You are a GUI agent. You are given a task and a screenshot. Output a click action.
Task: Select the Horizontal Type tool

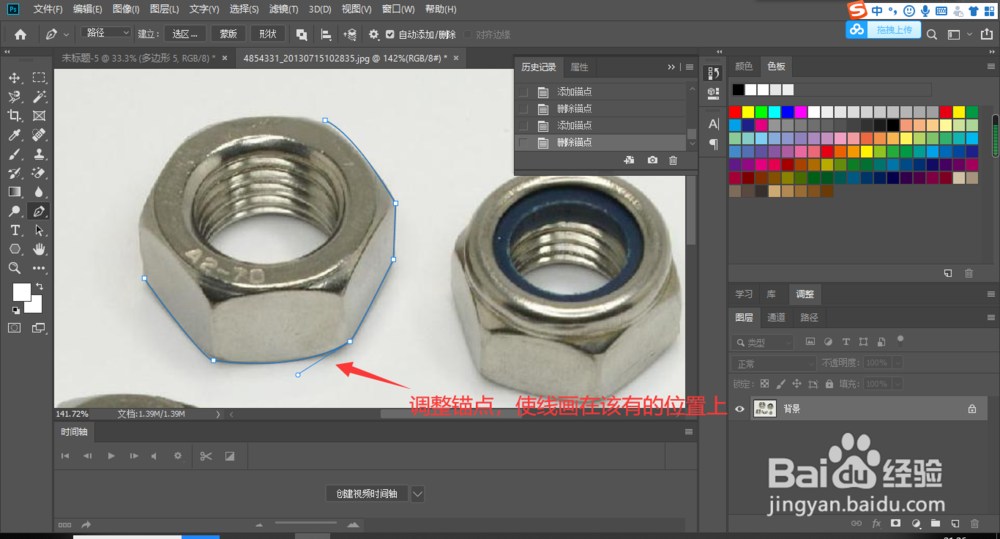pos(14,230)
